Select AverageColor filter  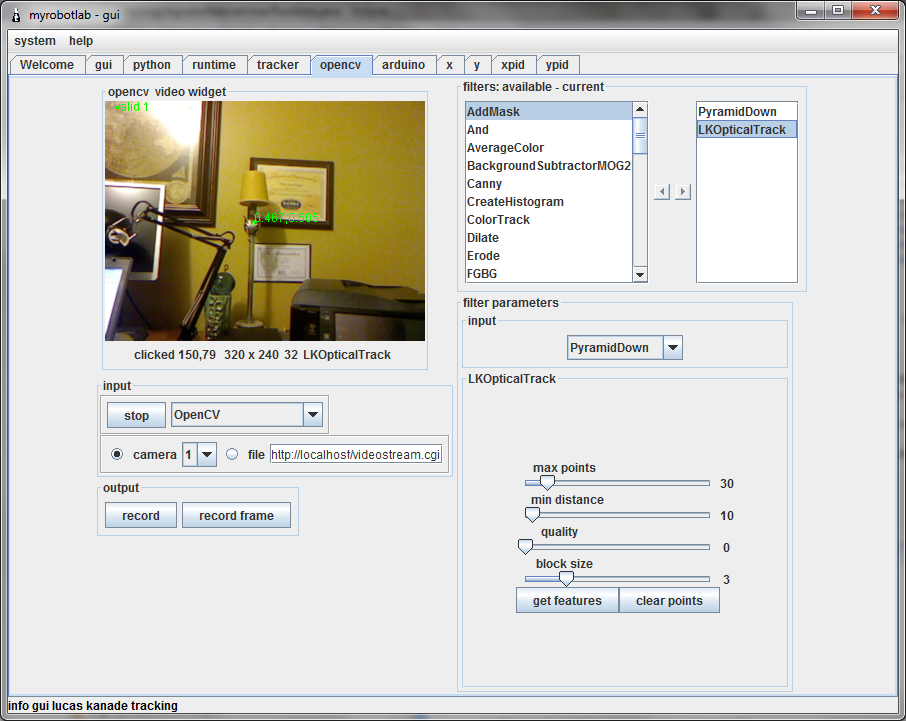(548, 147)
